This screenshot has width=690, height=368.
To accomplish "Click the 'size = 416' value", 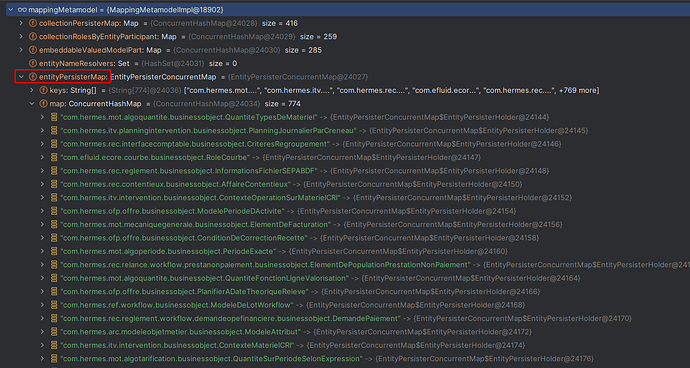I will point(280,23).
